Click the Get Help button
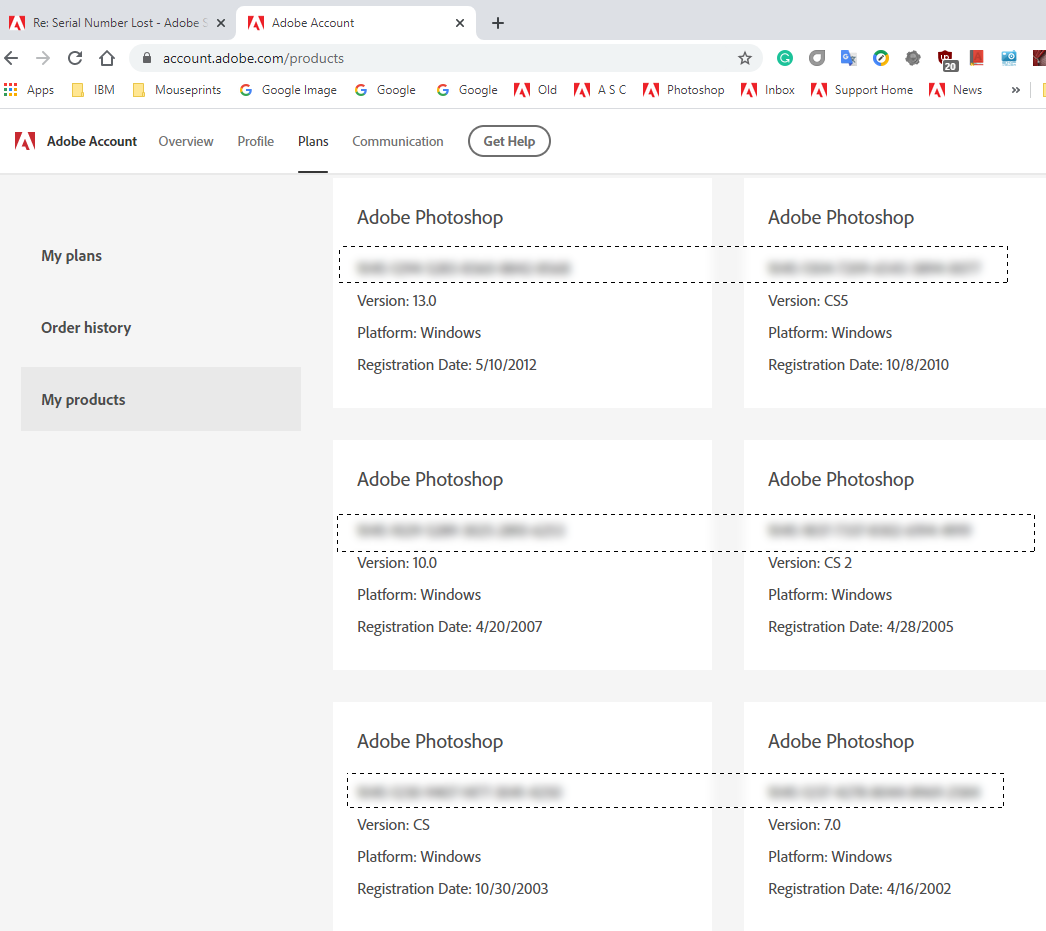This screenshot has height=931, width=1046. click(x=509, y=141)
